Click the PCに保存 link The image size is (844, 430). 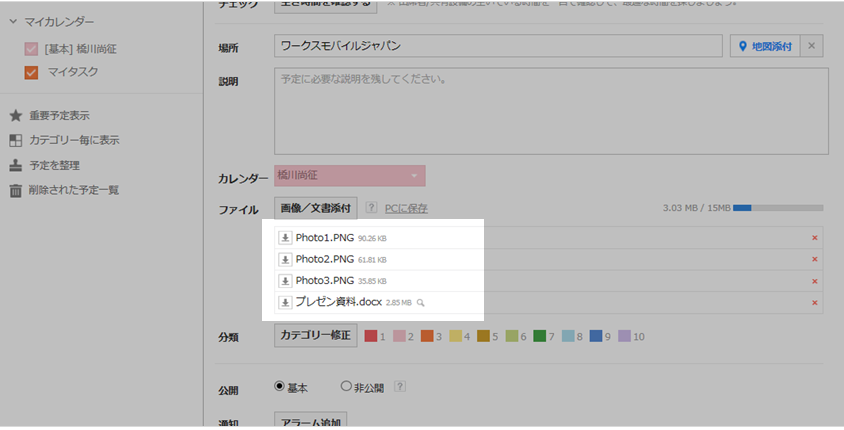tap(405, 208)
